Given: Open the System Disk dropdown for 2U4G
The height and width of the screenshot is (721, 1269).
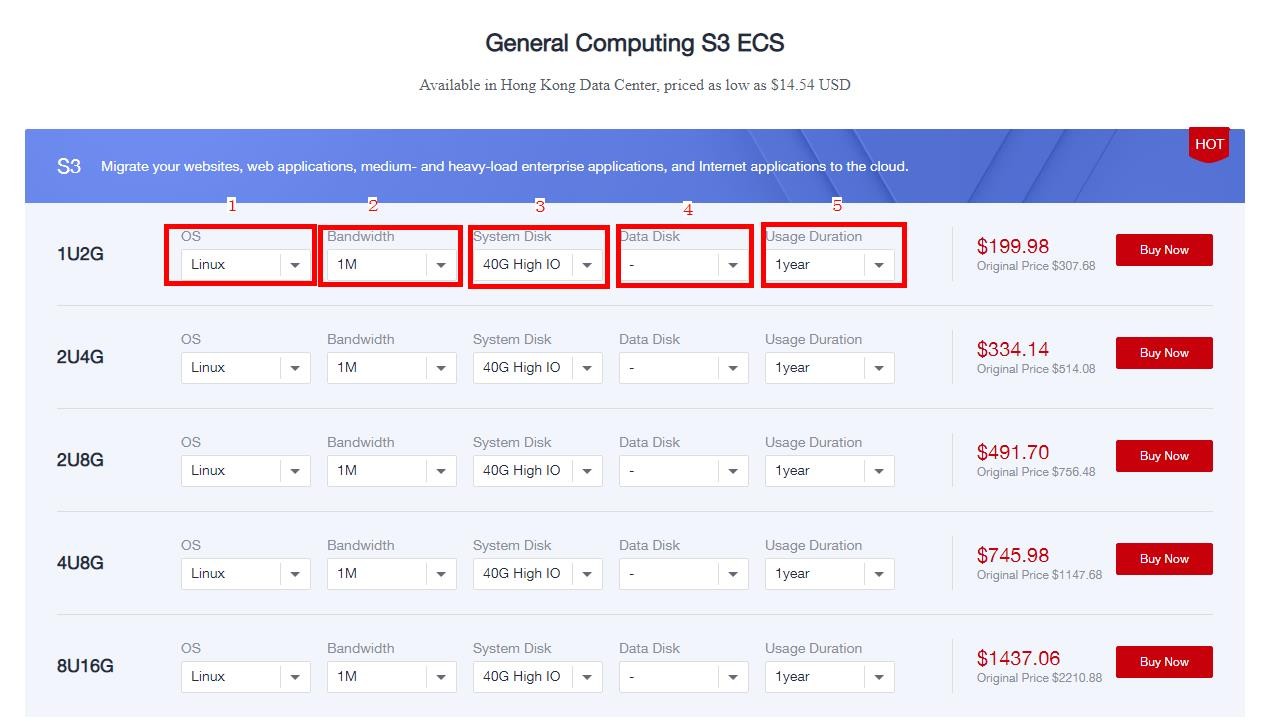Looking at the screenshot, I should point(537,368).
